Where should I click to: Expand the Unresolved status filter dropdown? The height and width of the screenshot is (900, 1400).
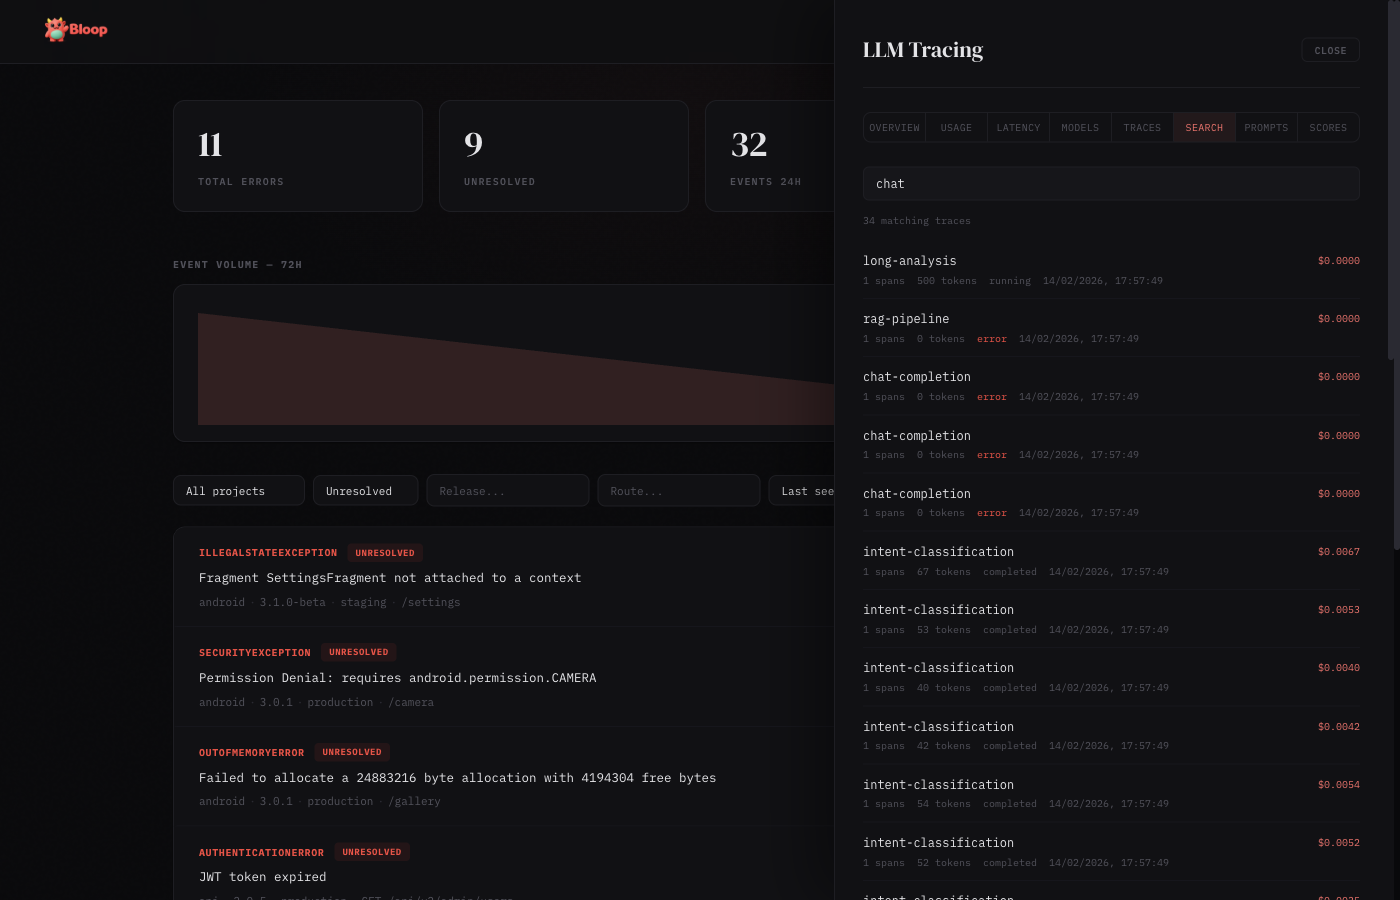[365, 491]
